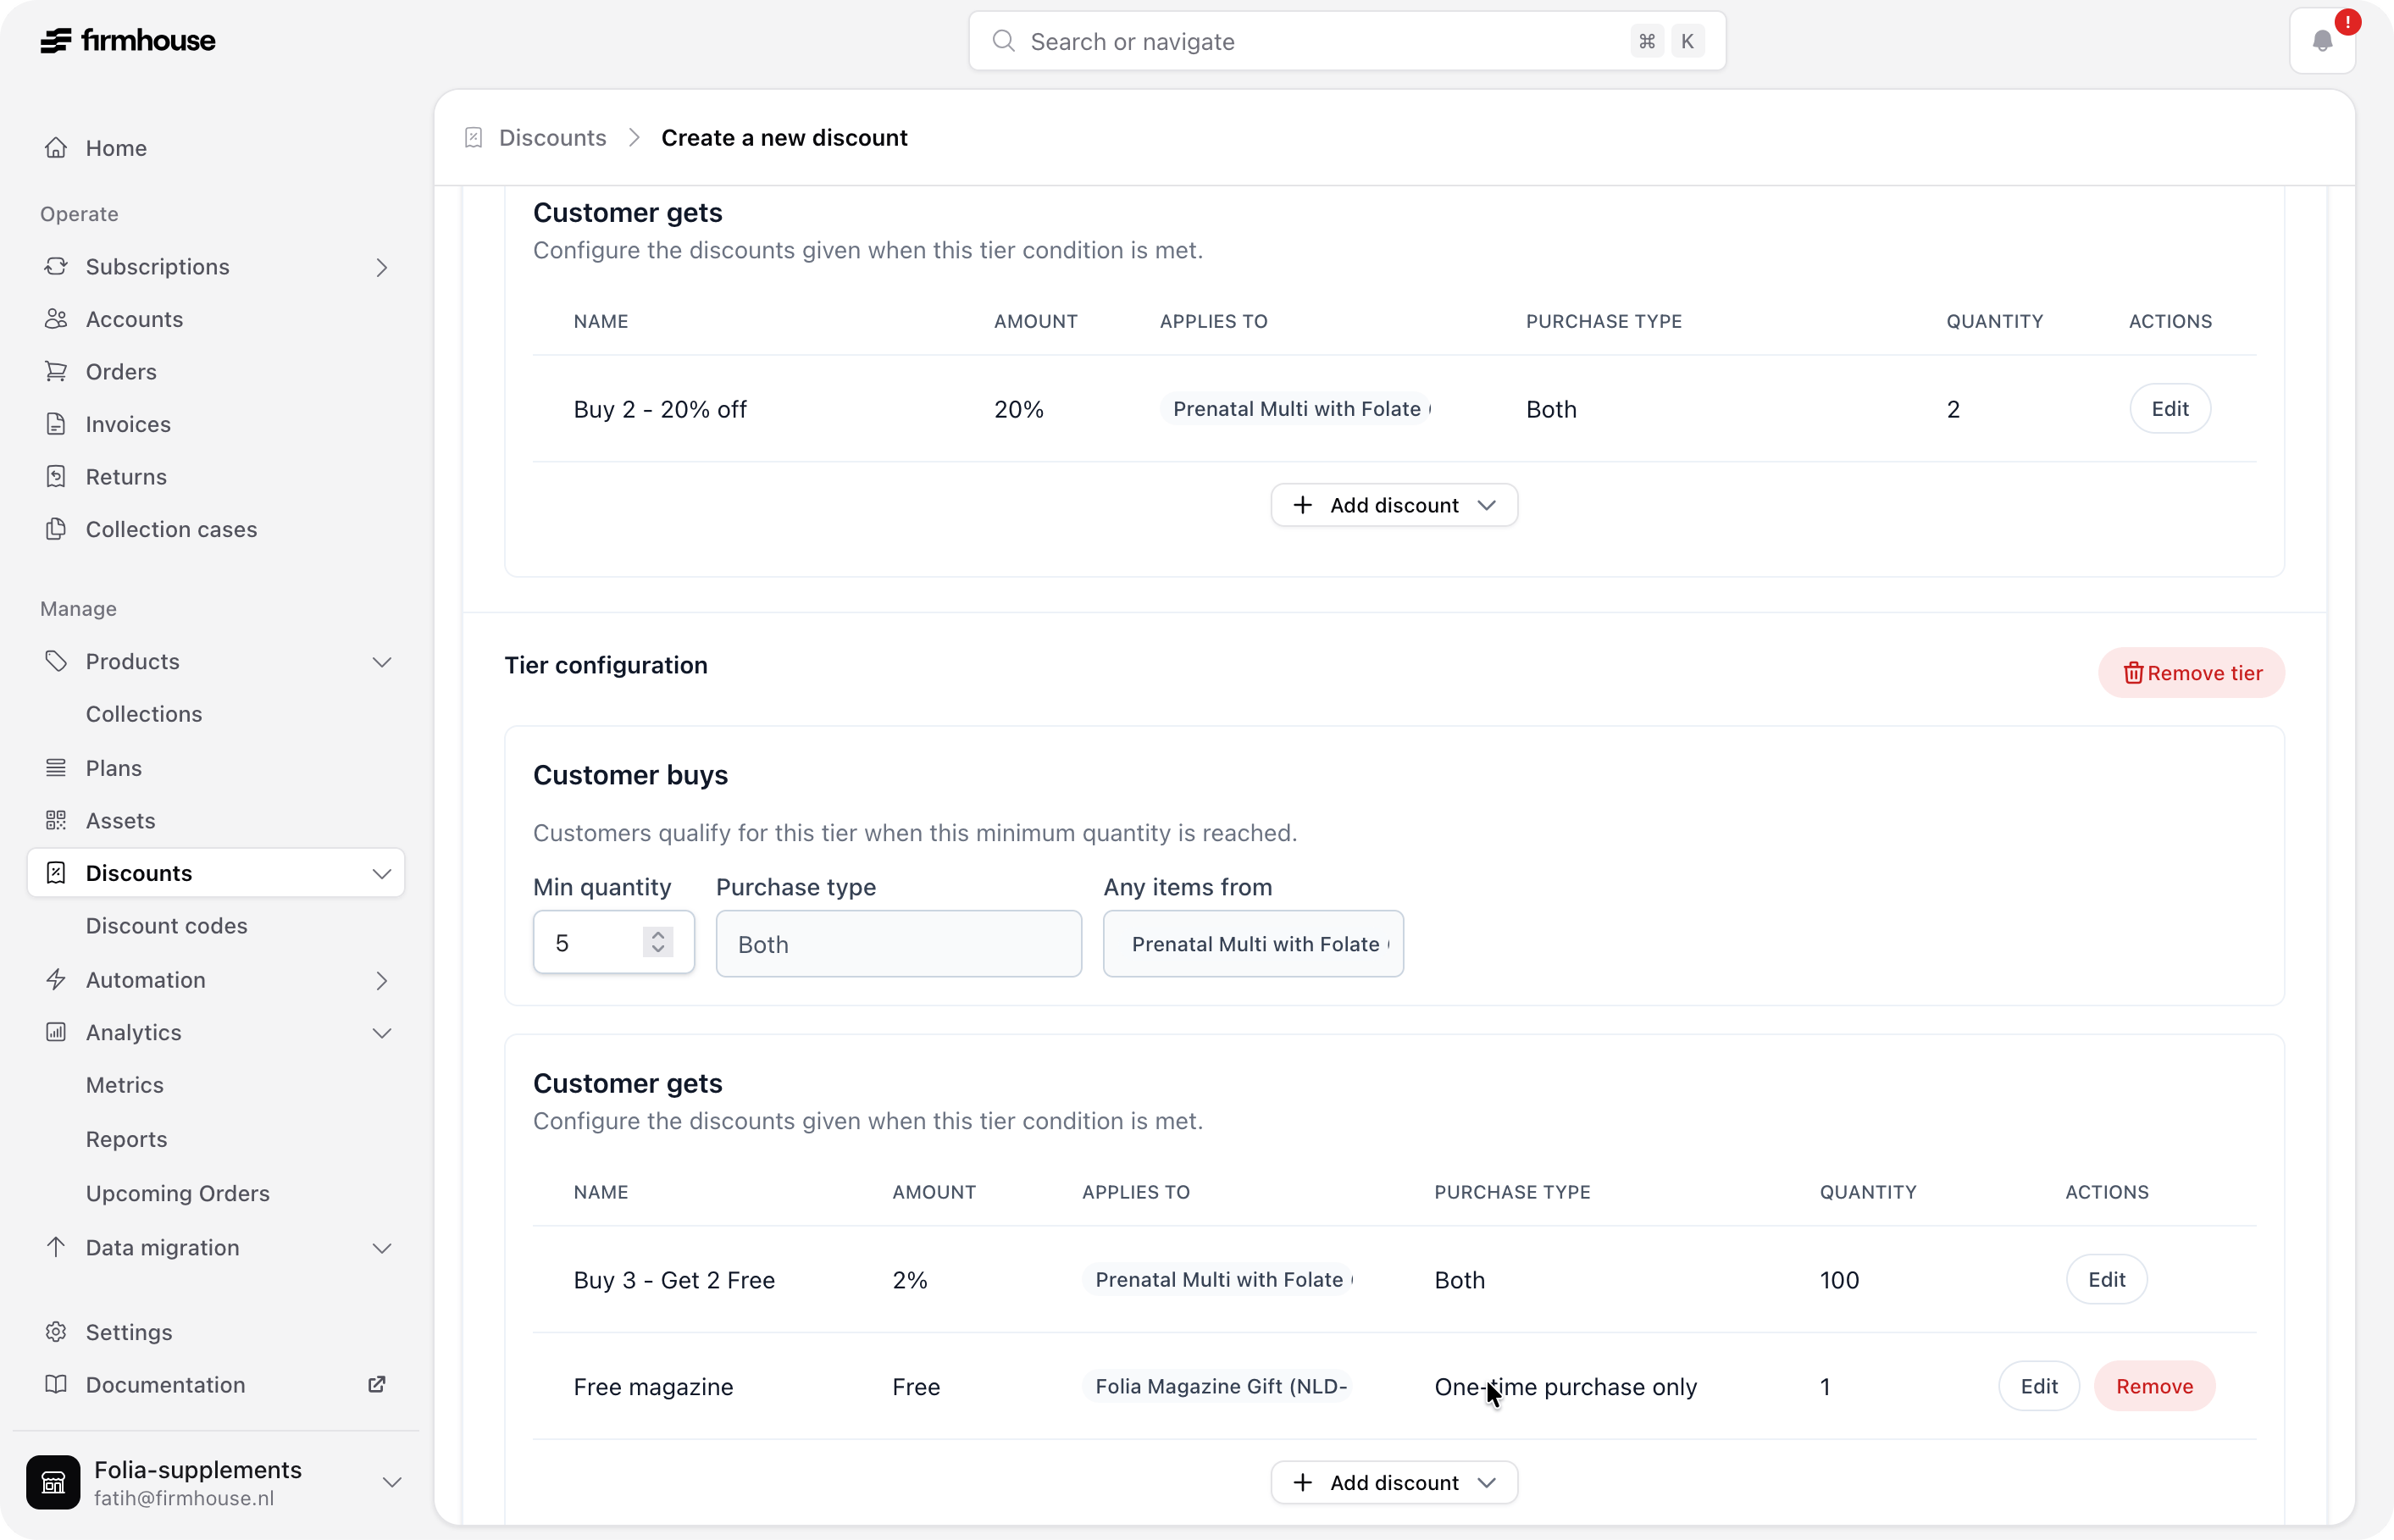Click the fatih@firmhouse.nl account email
This screenshot has width=2394, height=1540.
tap(184, 1498)
